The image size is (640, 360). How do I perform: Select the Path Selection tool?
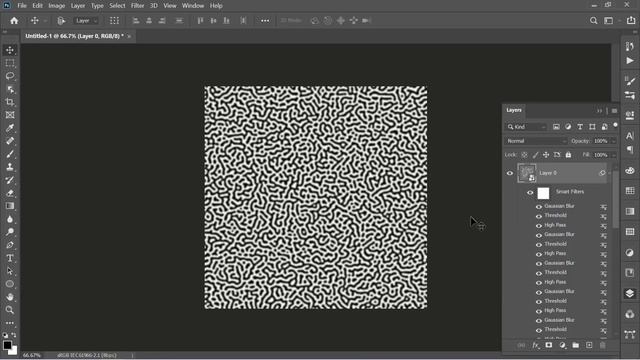10,271
